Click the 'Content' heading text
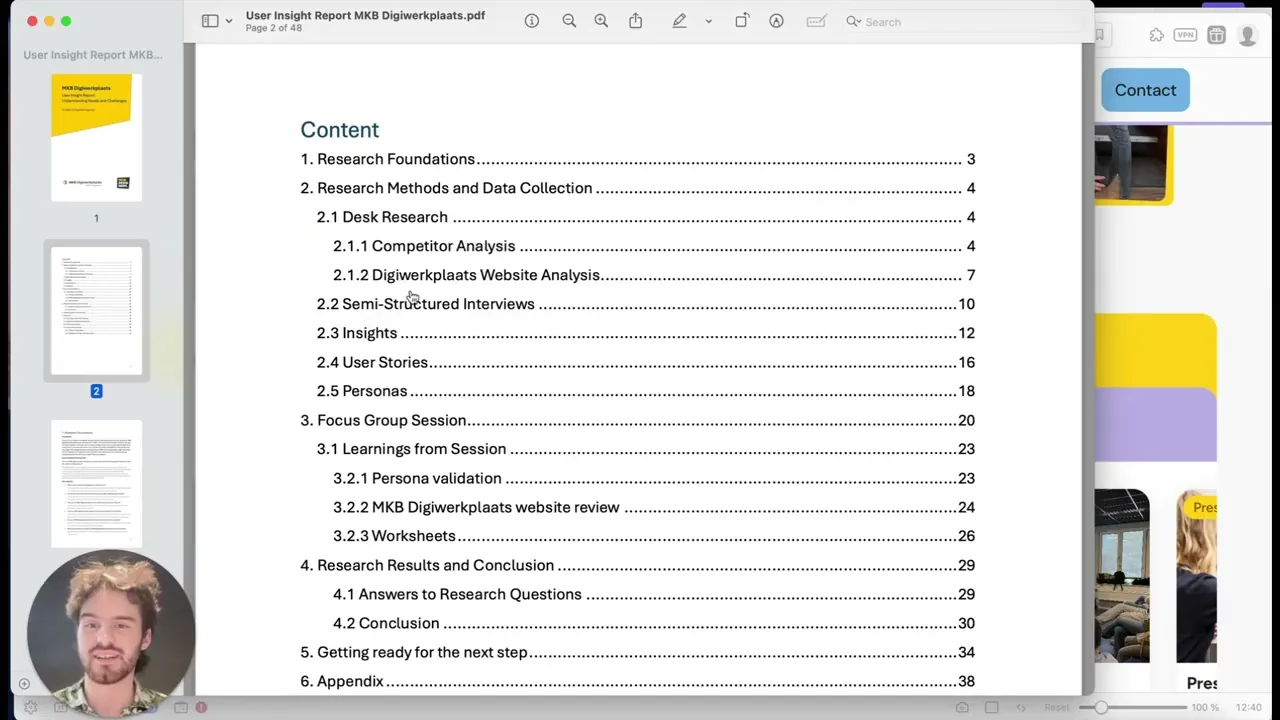Viewport: 1280px width, 720px height. point(339,130)
